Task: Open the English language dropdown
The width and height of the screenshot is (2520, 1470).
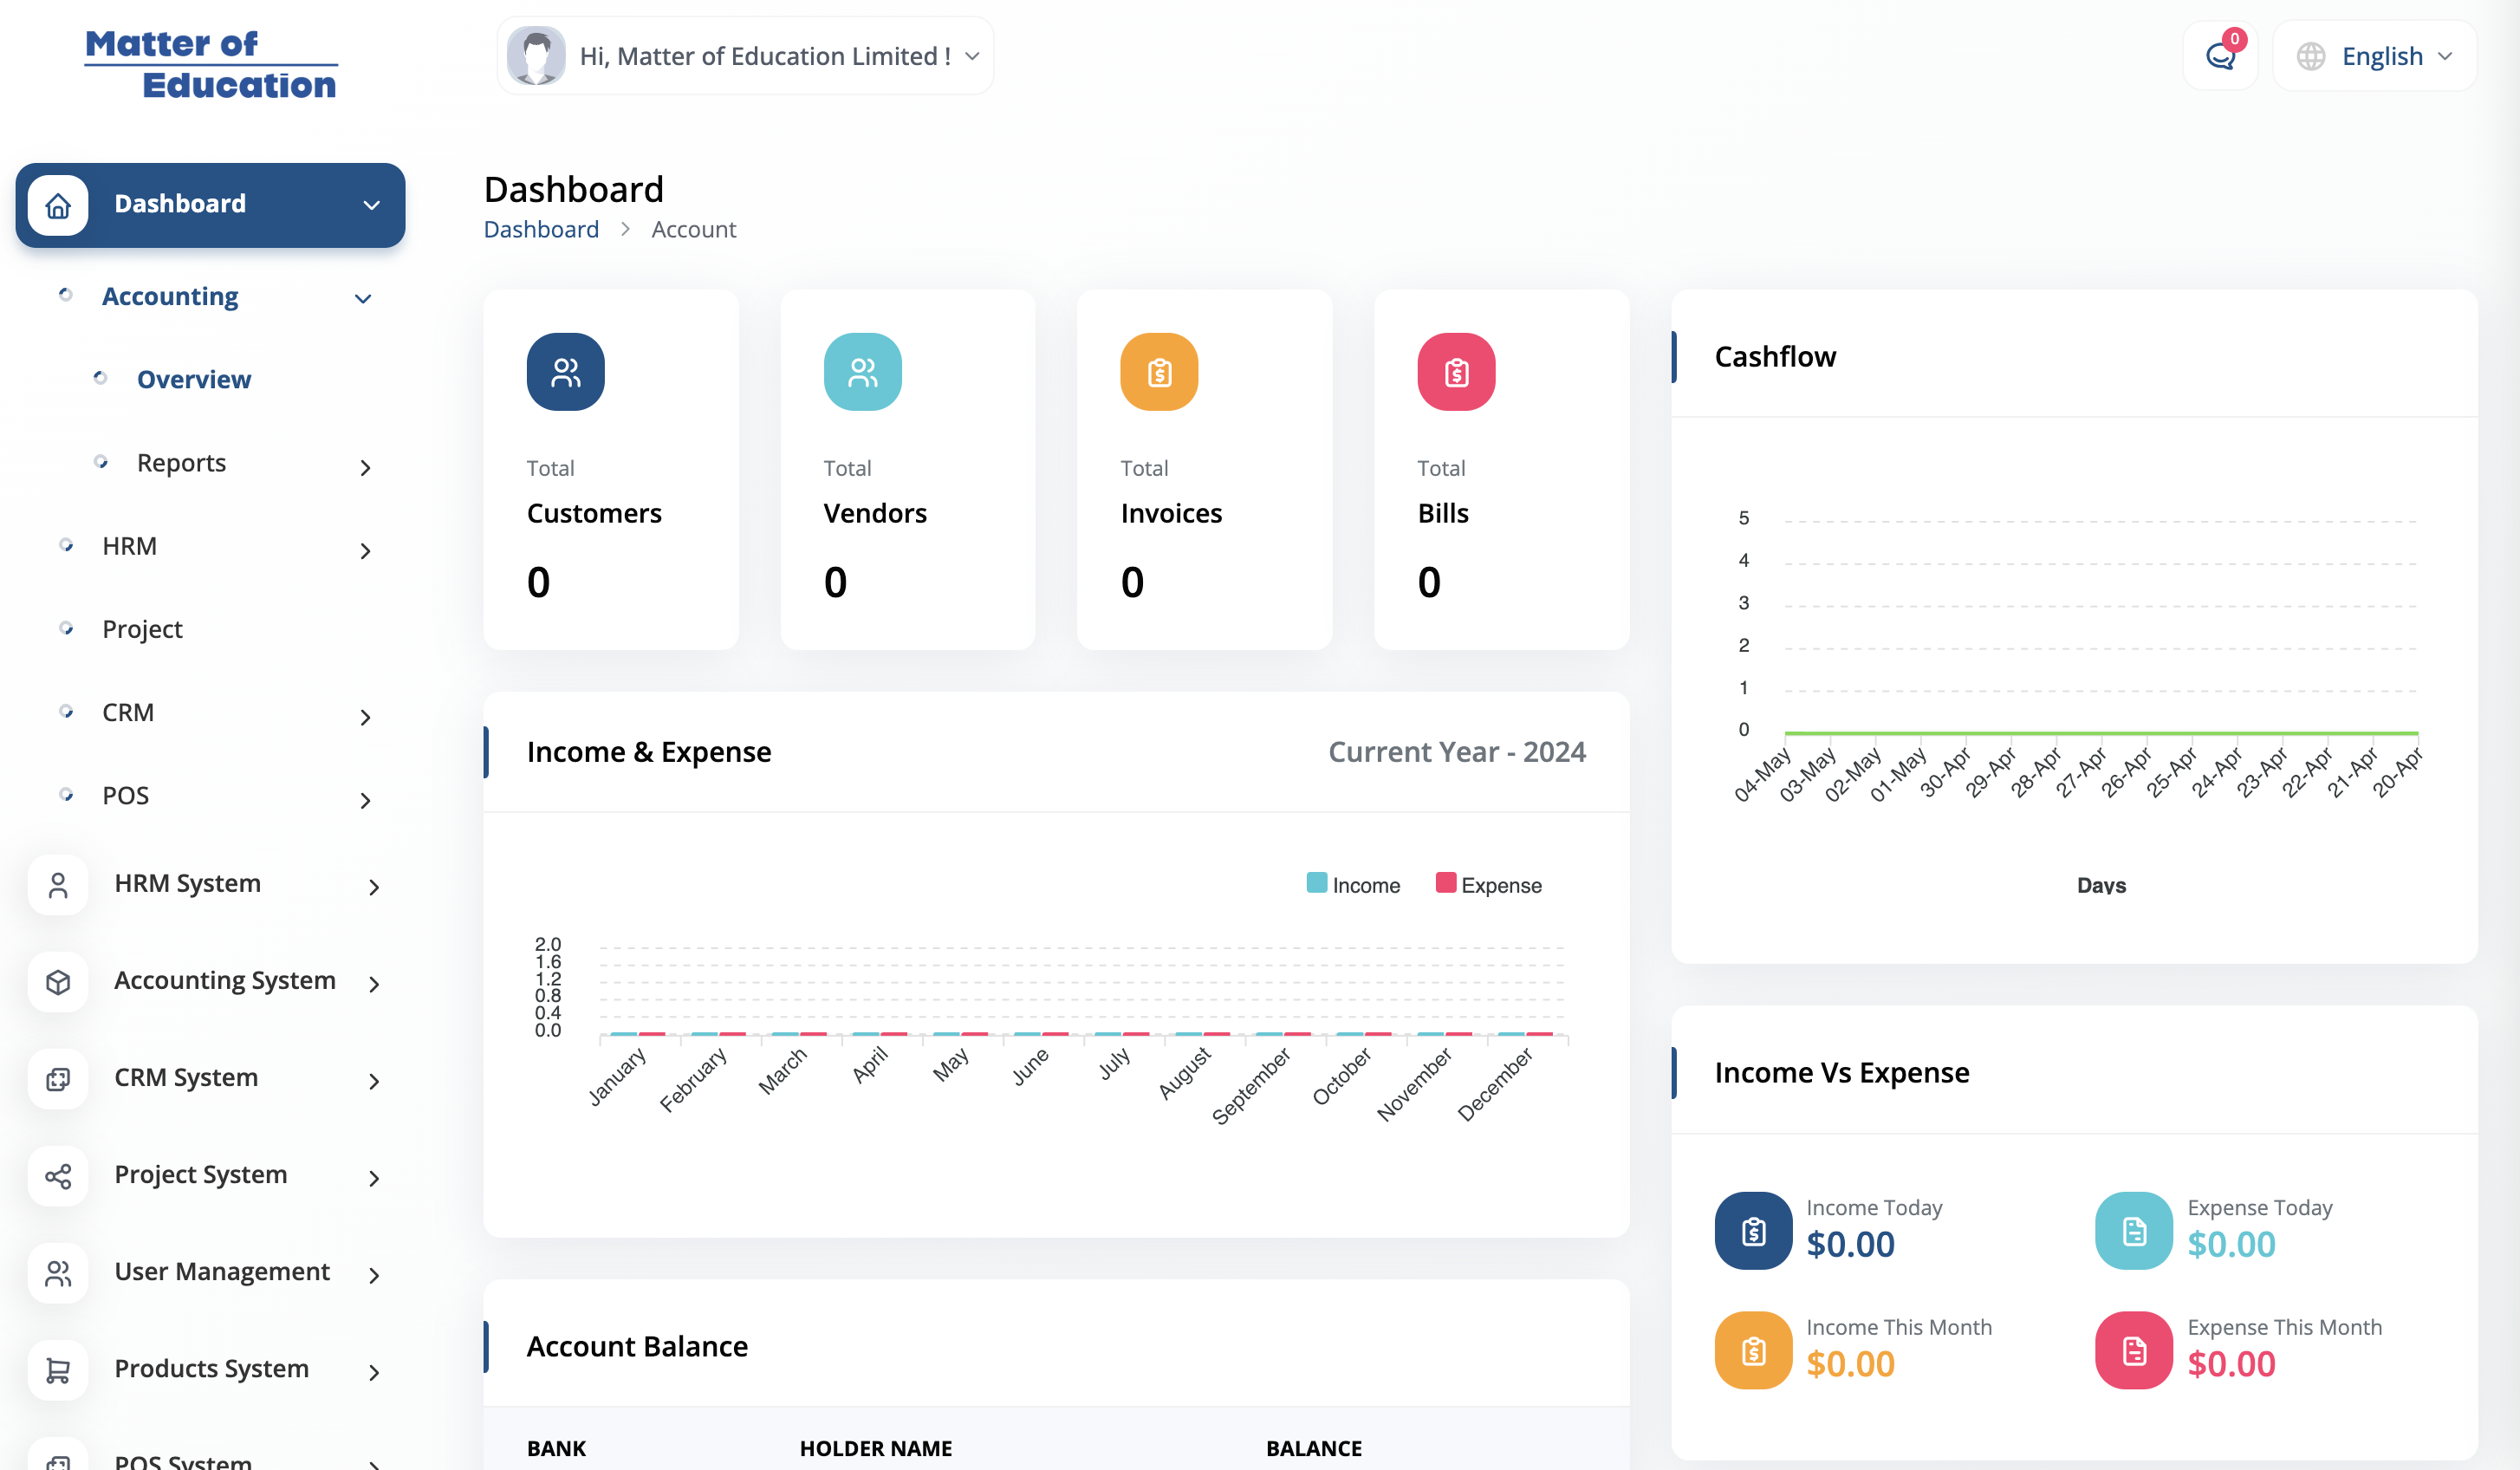Action: coord(2374,56)
